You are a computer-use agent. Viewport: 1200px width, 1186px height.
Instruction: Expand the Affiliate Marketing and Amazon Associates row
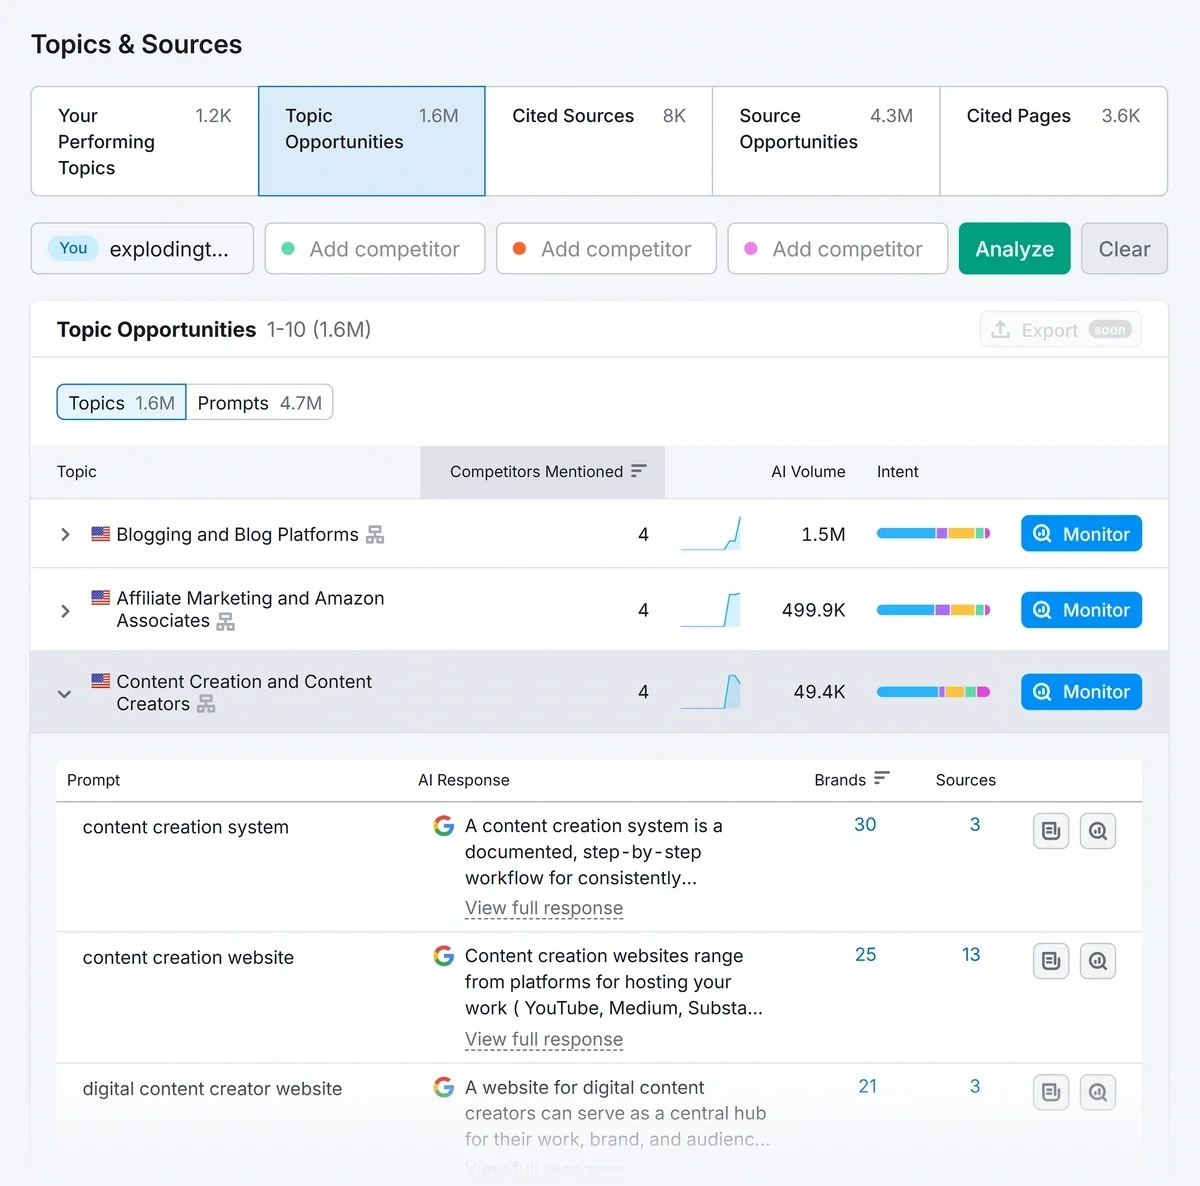pos(64,610)
